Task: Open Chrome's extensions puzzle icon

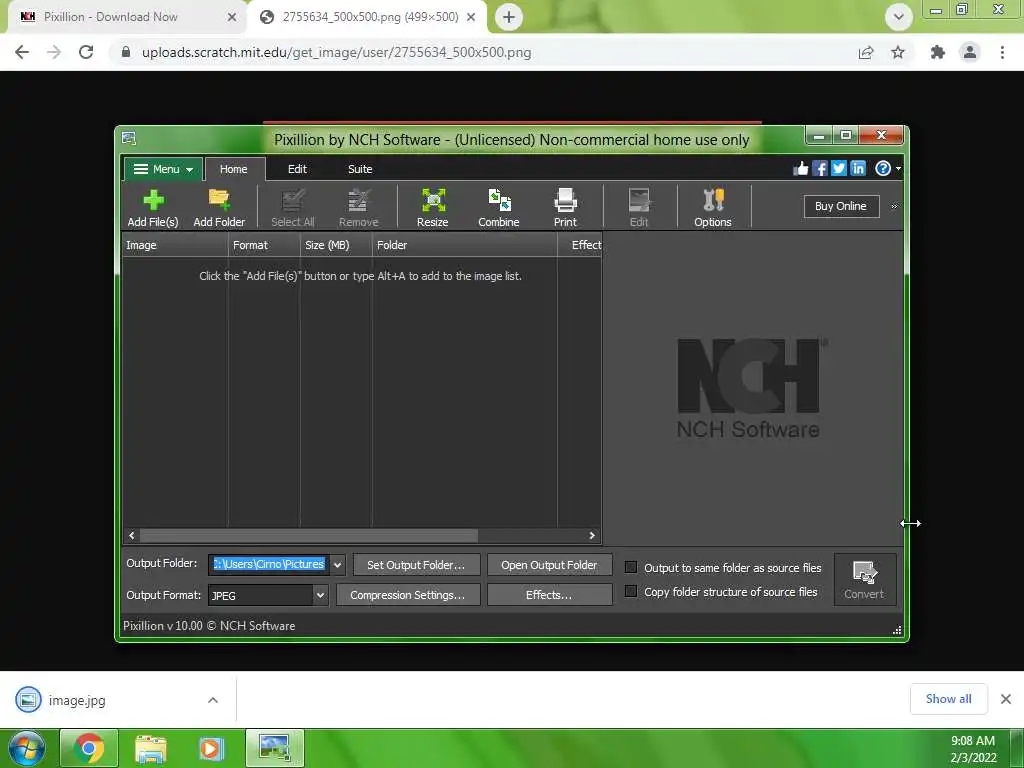Action: click(x=938, y=52)
